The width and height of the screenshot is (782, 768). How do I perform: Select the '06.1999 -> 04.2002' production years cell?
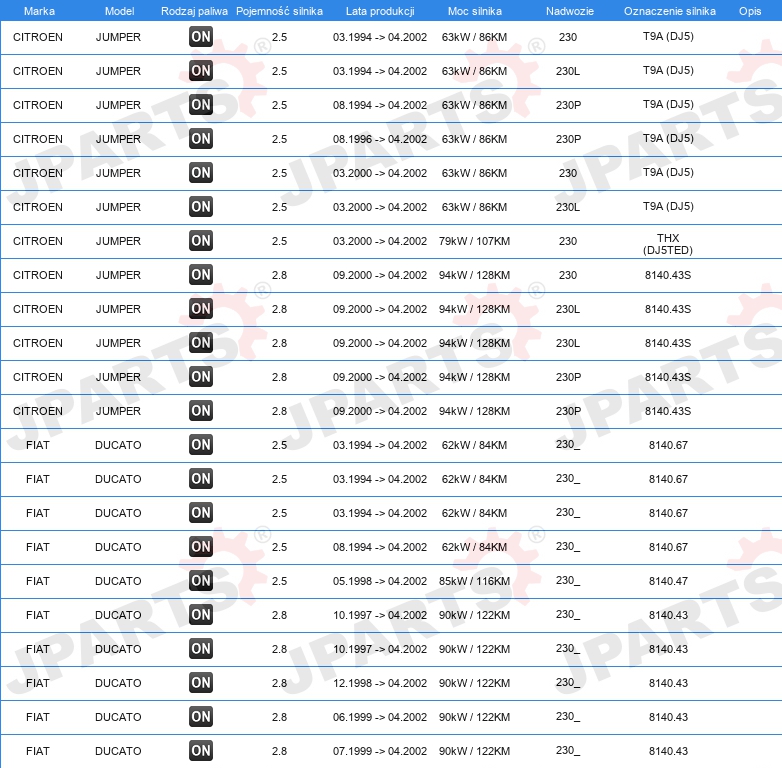point(380,717)
